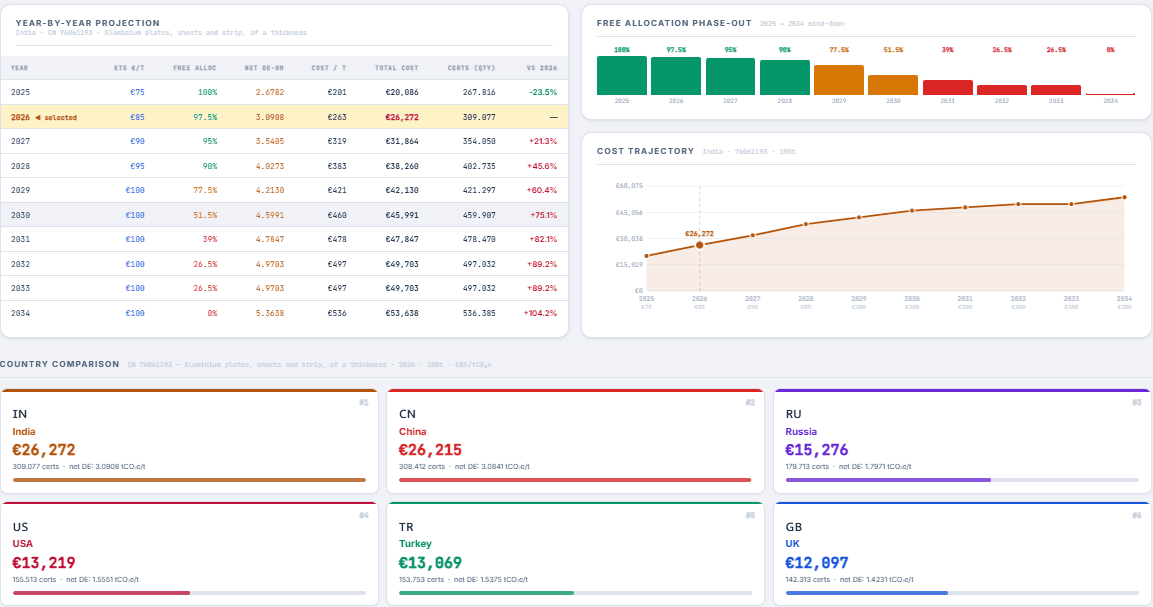Choose the 2034 row in the table

pyautogui.click(x=284, y=313)
